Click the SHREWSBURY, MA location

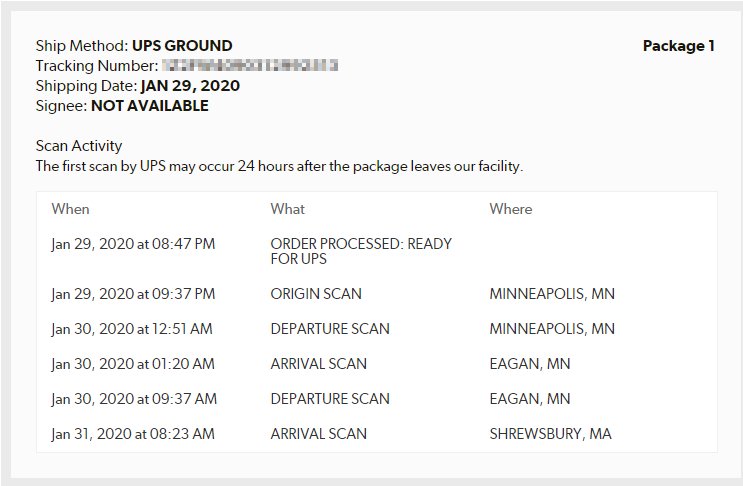550,433
